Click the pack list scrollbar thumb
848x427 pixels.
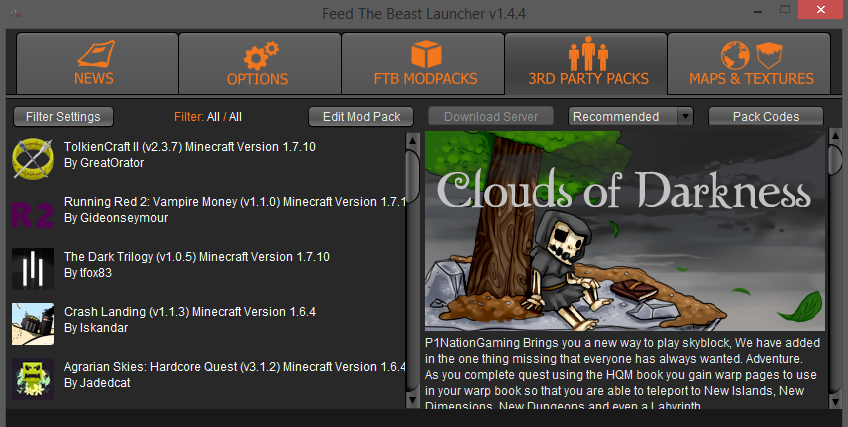pos(413,176)
